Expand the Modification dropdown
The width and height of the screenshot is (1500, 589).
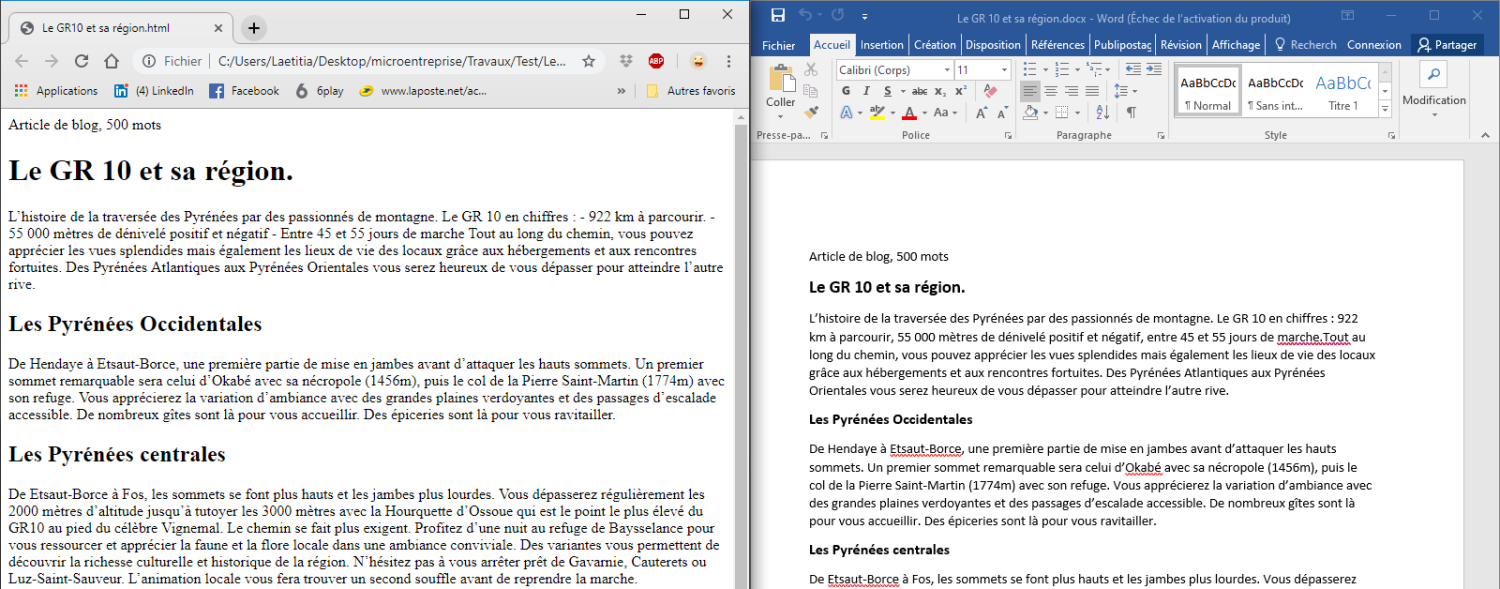1433,115
